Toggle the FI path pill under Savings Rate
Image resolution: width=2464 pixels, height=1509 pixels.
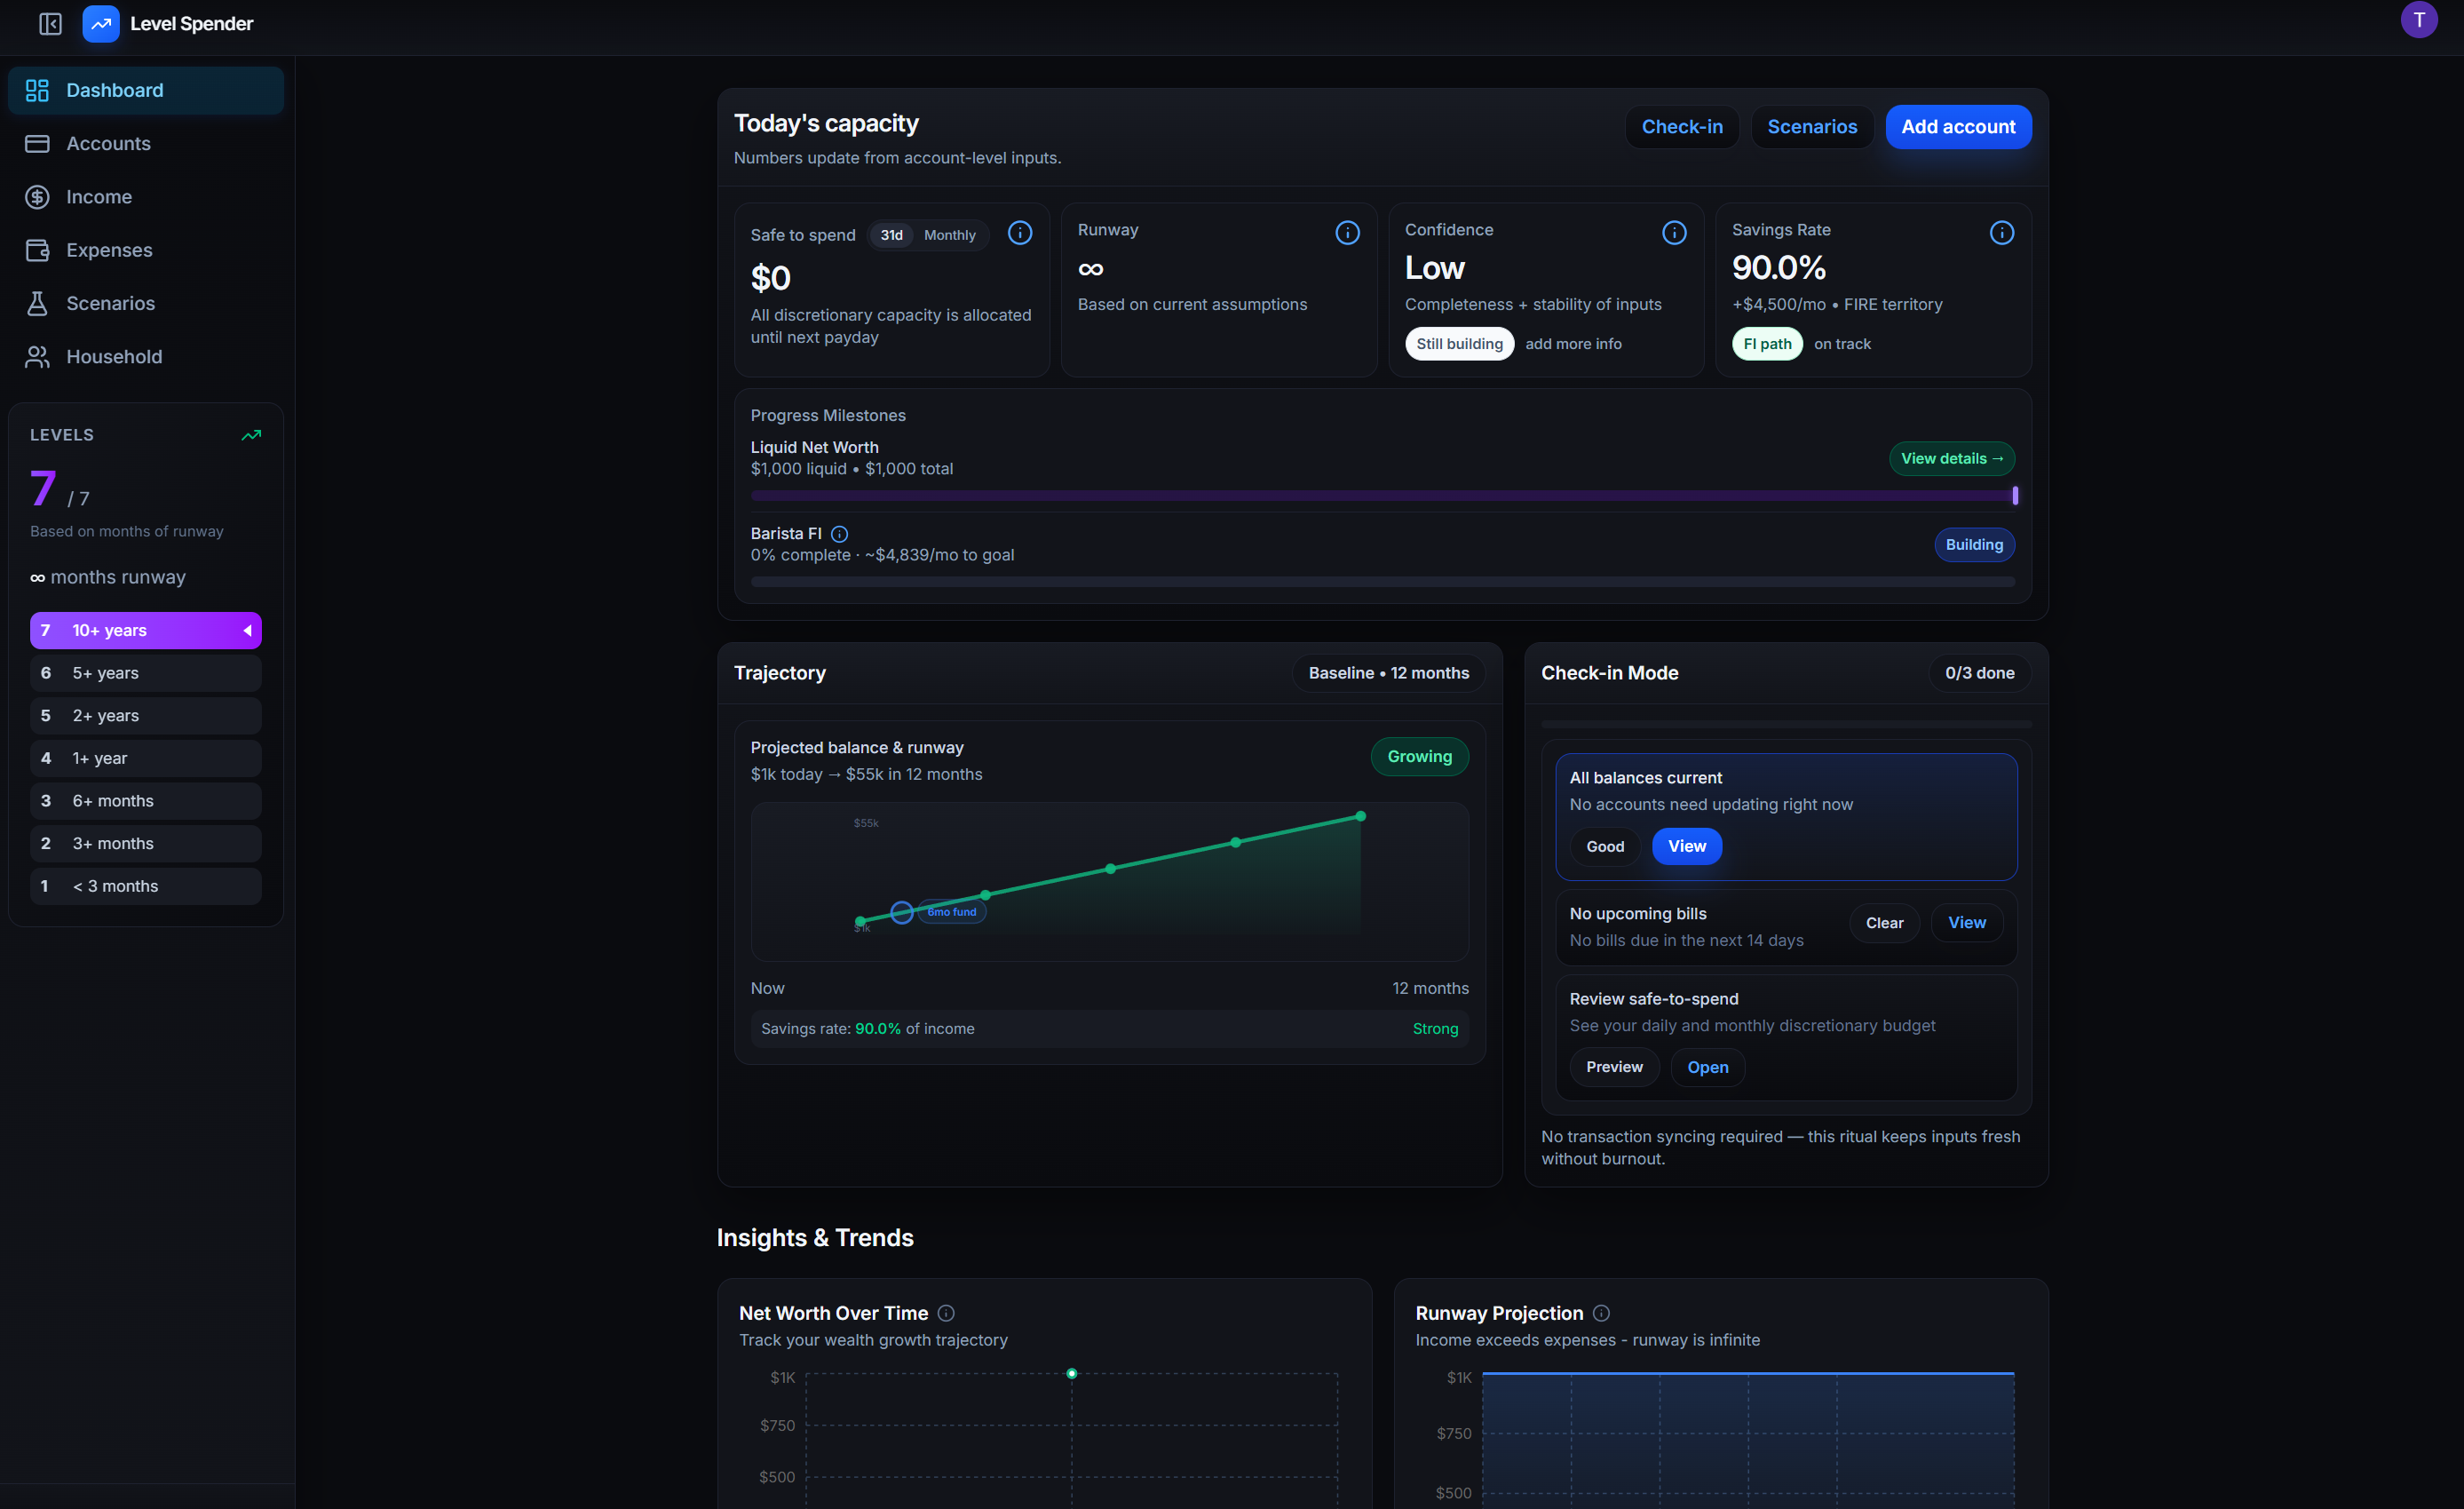pos(1767,343)
